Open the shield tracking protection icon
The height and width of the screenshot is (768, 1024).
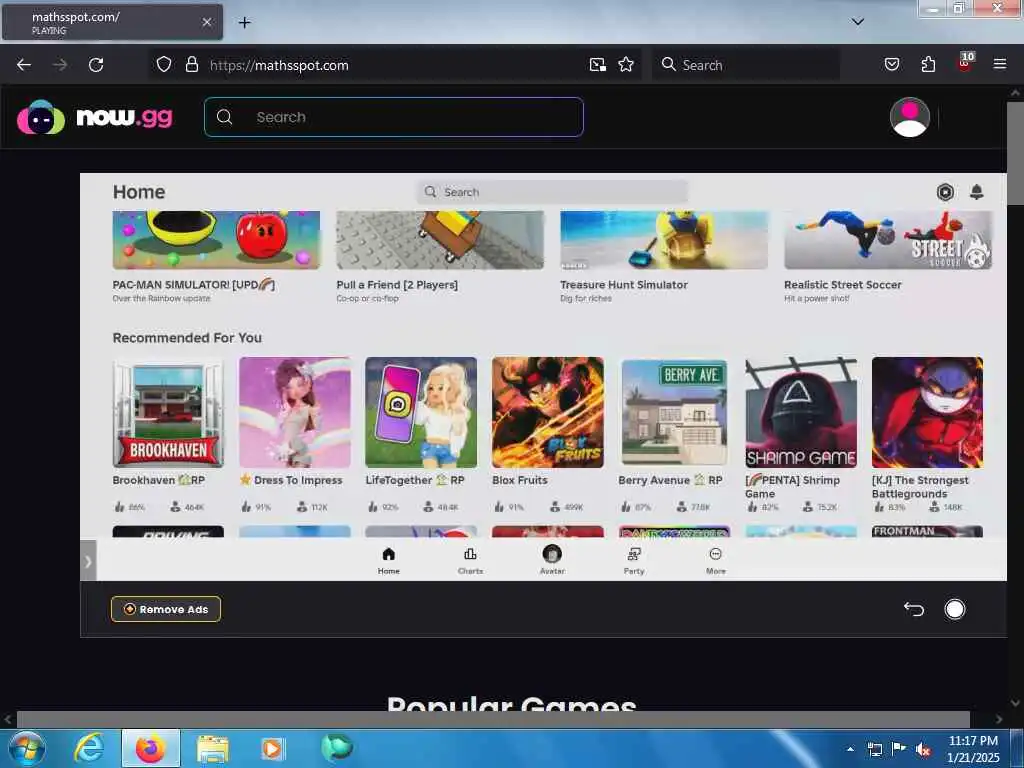coord(164,64)
